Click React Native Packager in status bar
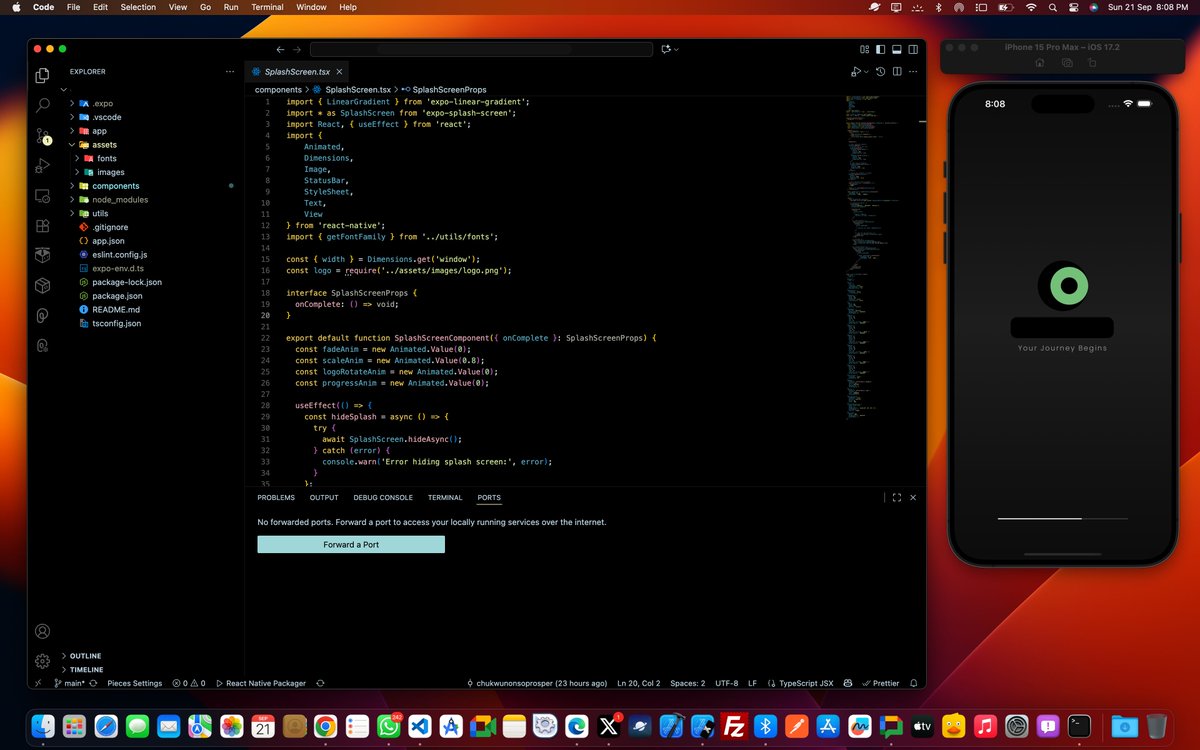 (261, 683)
